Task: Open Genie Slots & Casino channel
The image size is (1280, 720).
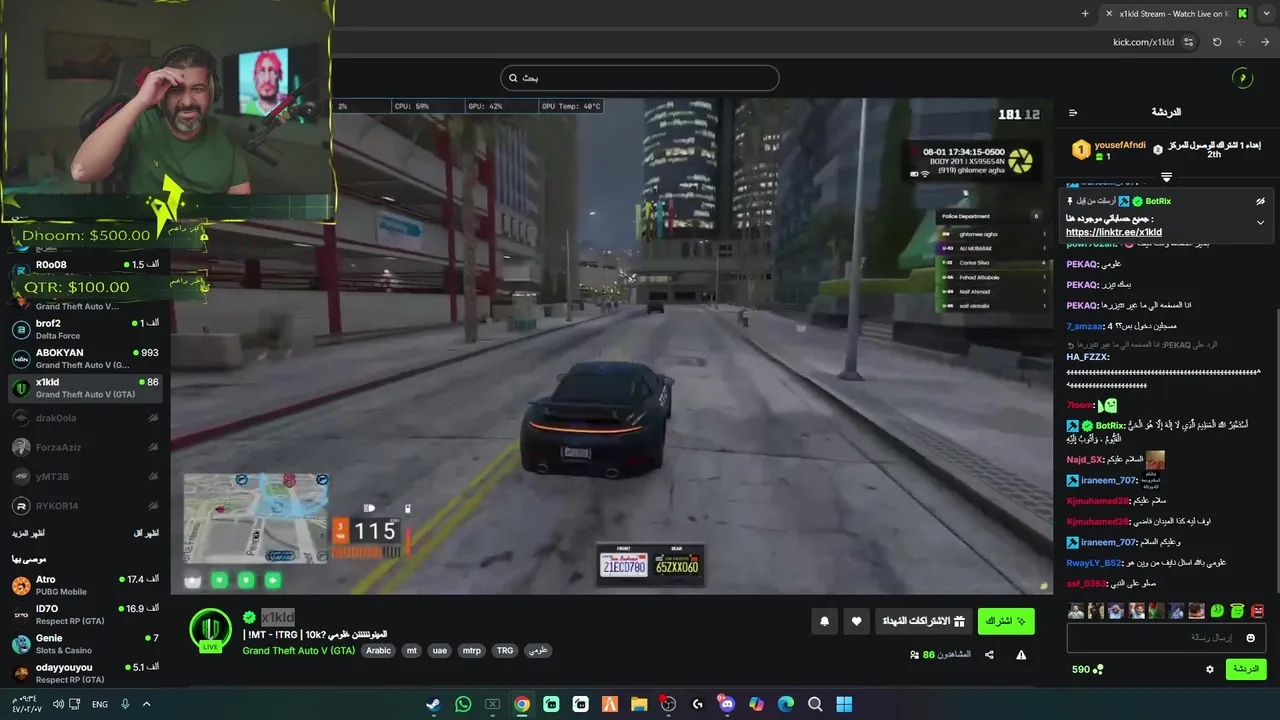Action: click(85, 643)
